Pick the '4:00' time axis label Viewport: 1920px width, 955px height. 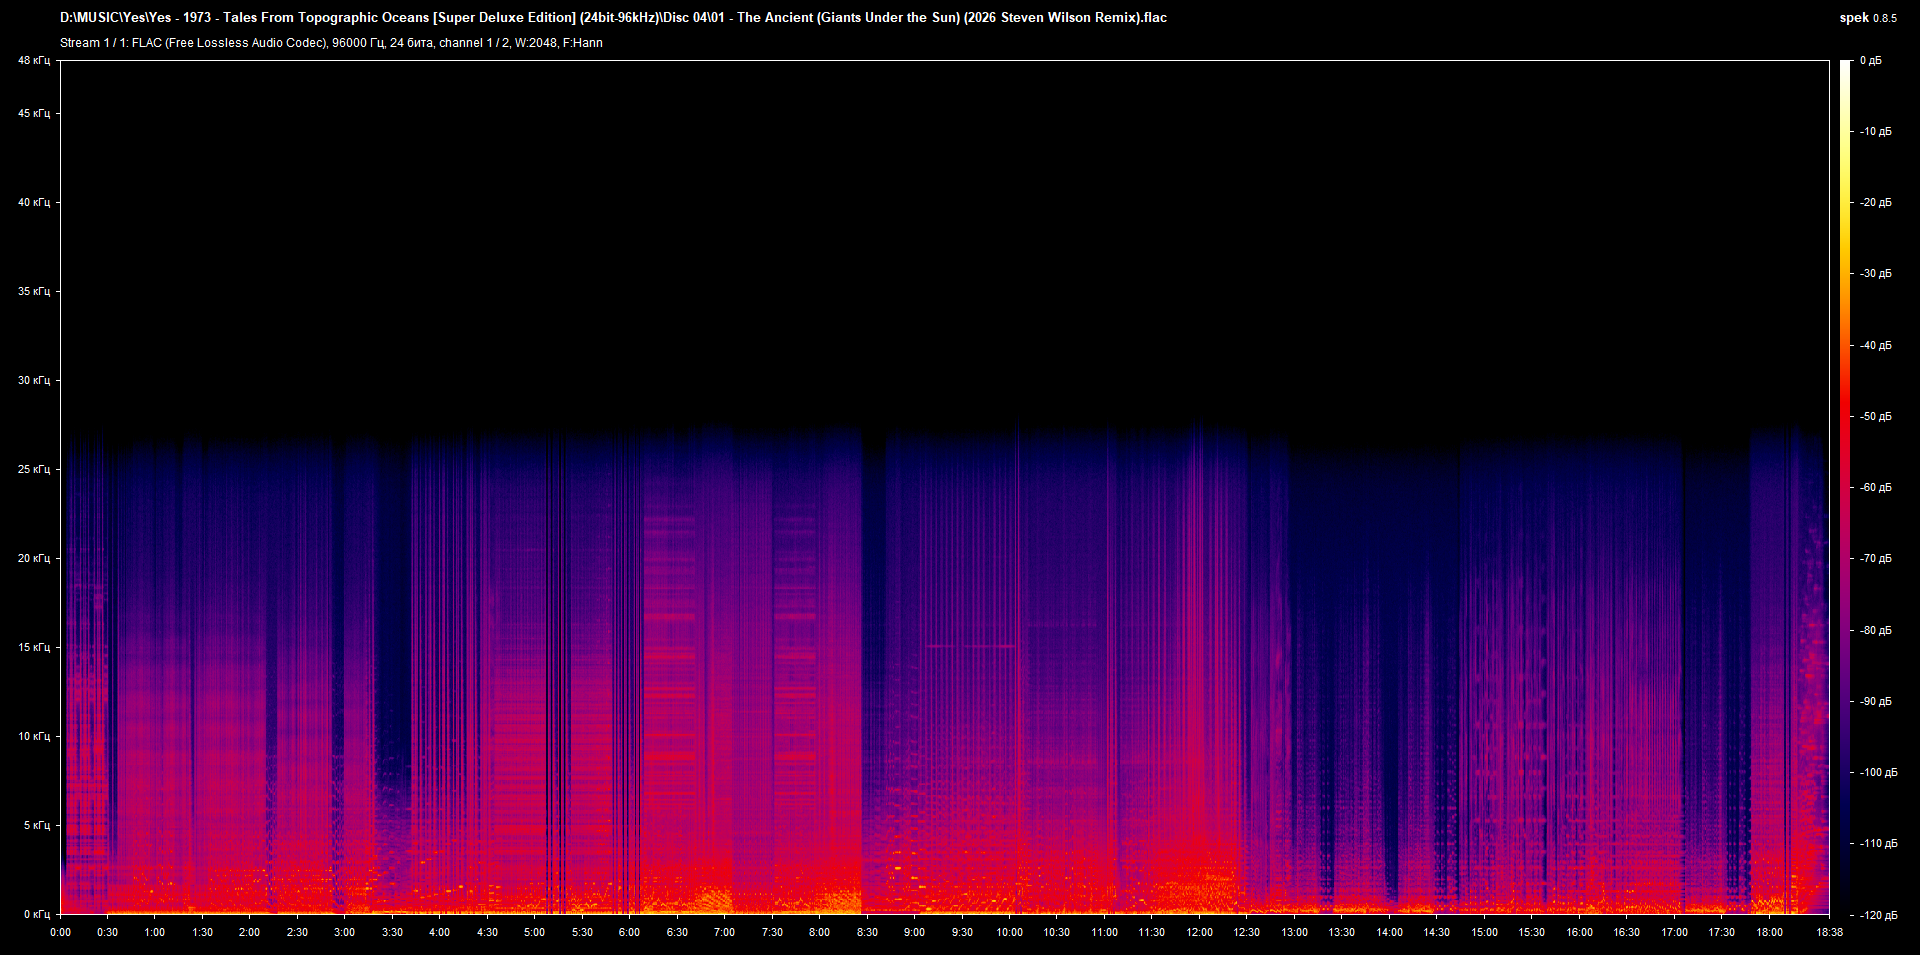(x=439, y=932)
